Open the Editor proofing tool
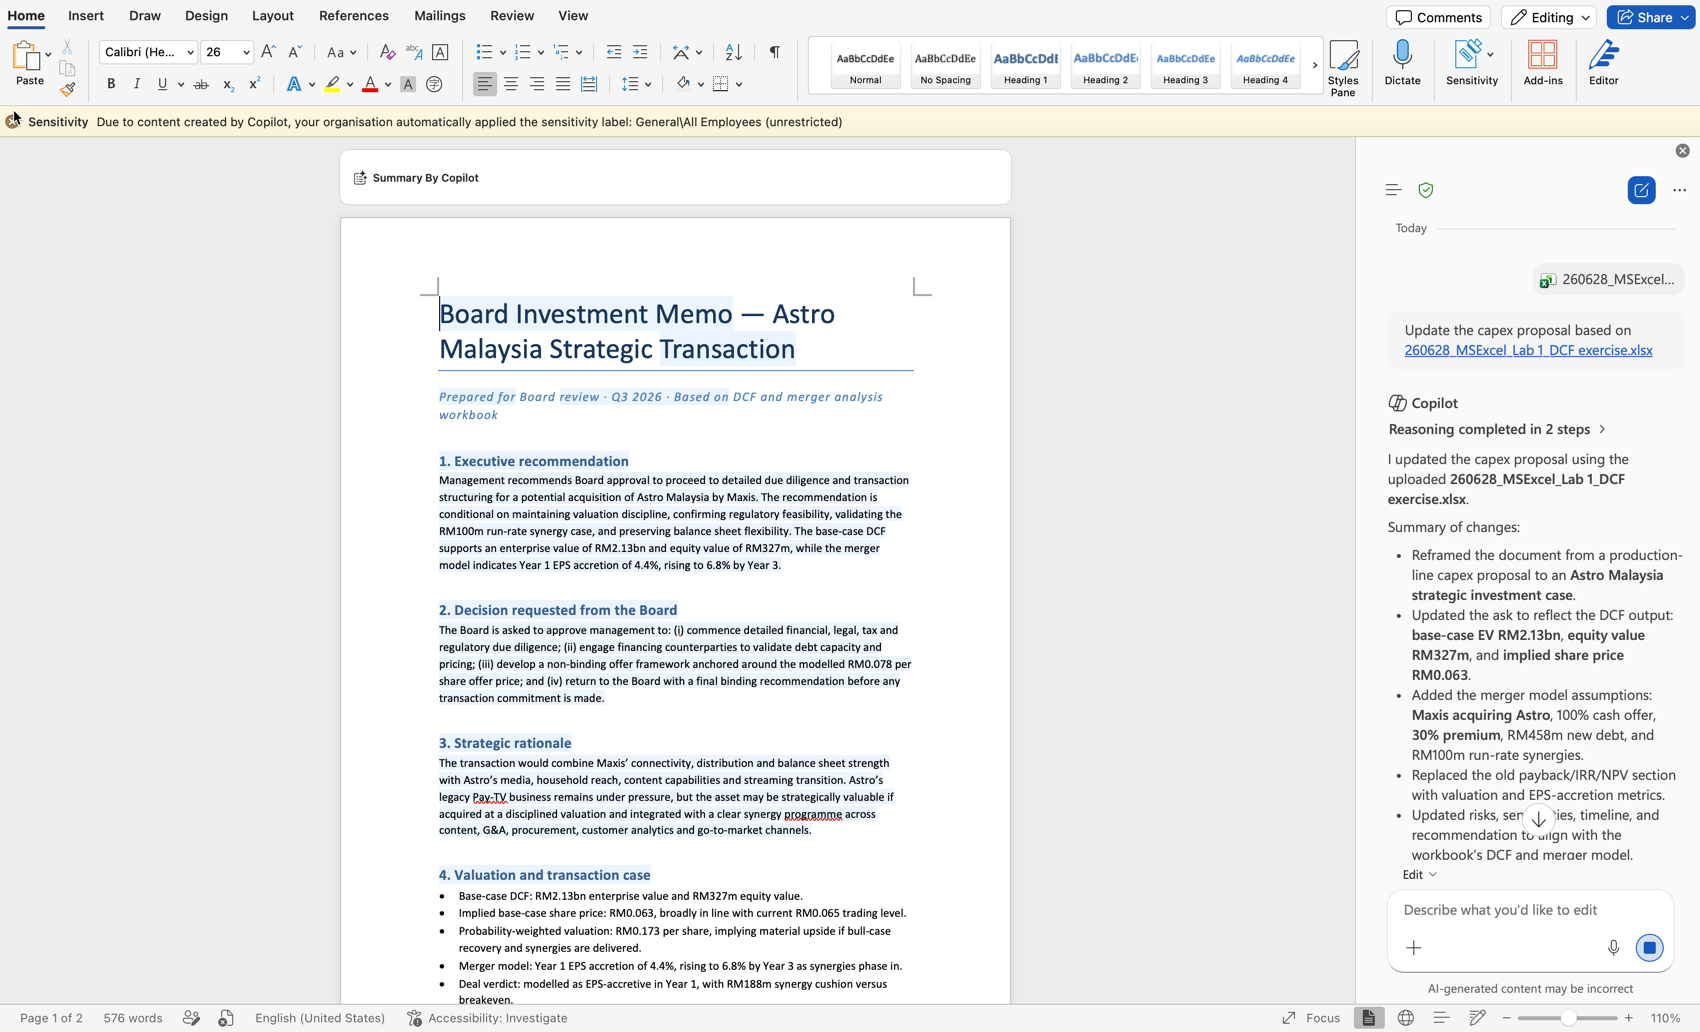The image size is (1700, 1032). click(1604, 64)
